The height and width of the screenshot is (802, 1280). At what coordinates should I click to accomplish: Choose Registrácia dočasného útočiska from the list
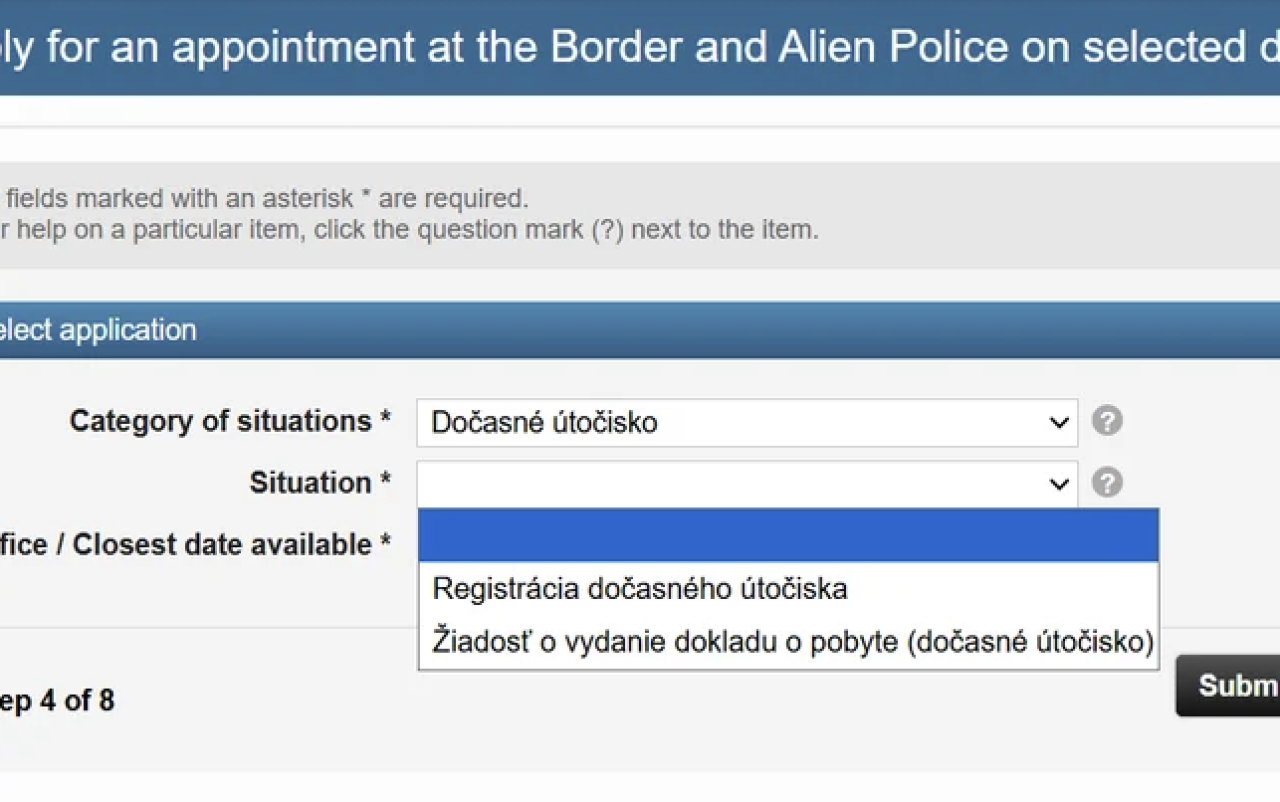tap(640, 589)
